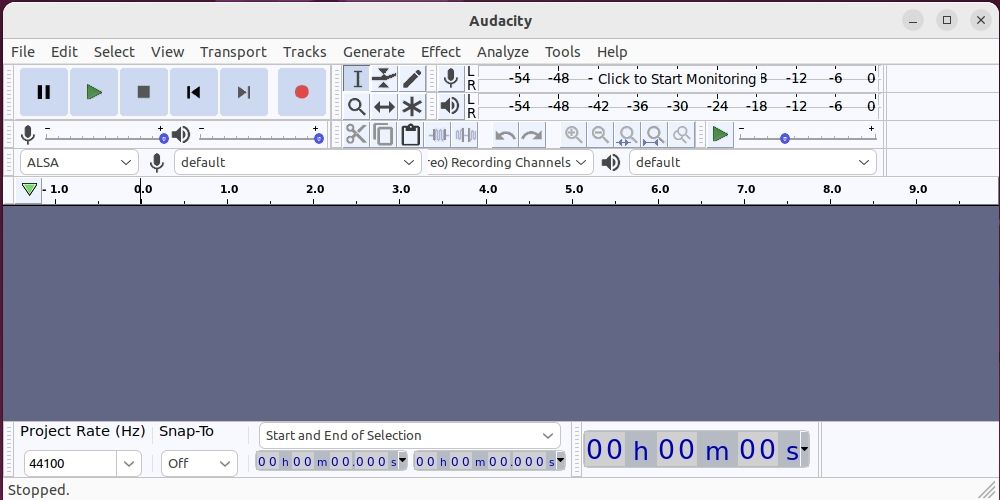Open the Generate menu
Viewport: 1000px width, 500px height.
click(373, 52)
